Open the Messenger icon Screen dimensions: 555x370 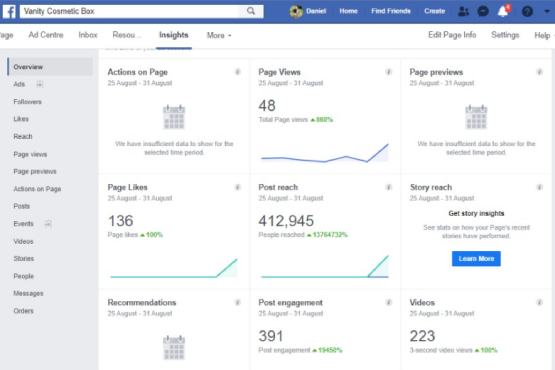point(483,11)
